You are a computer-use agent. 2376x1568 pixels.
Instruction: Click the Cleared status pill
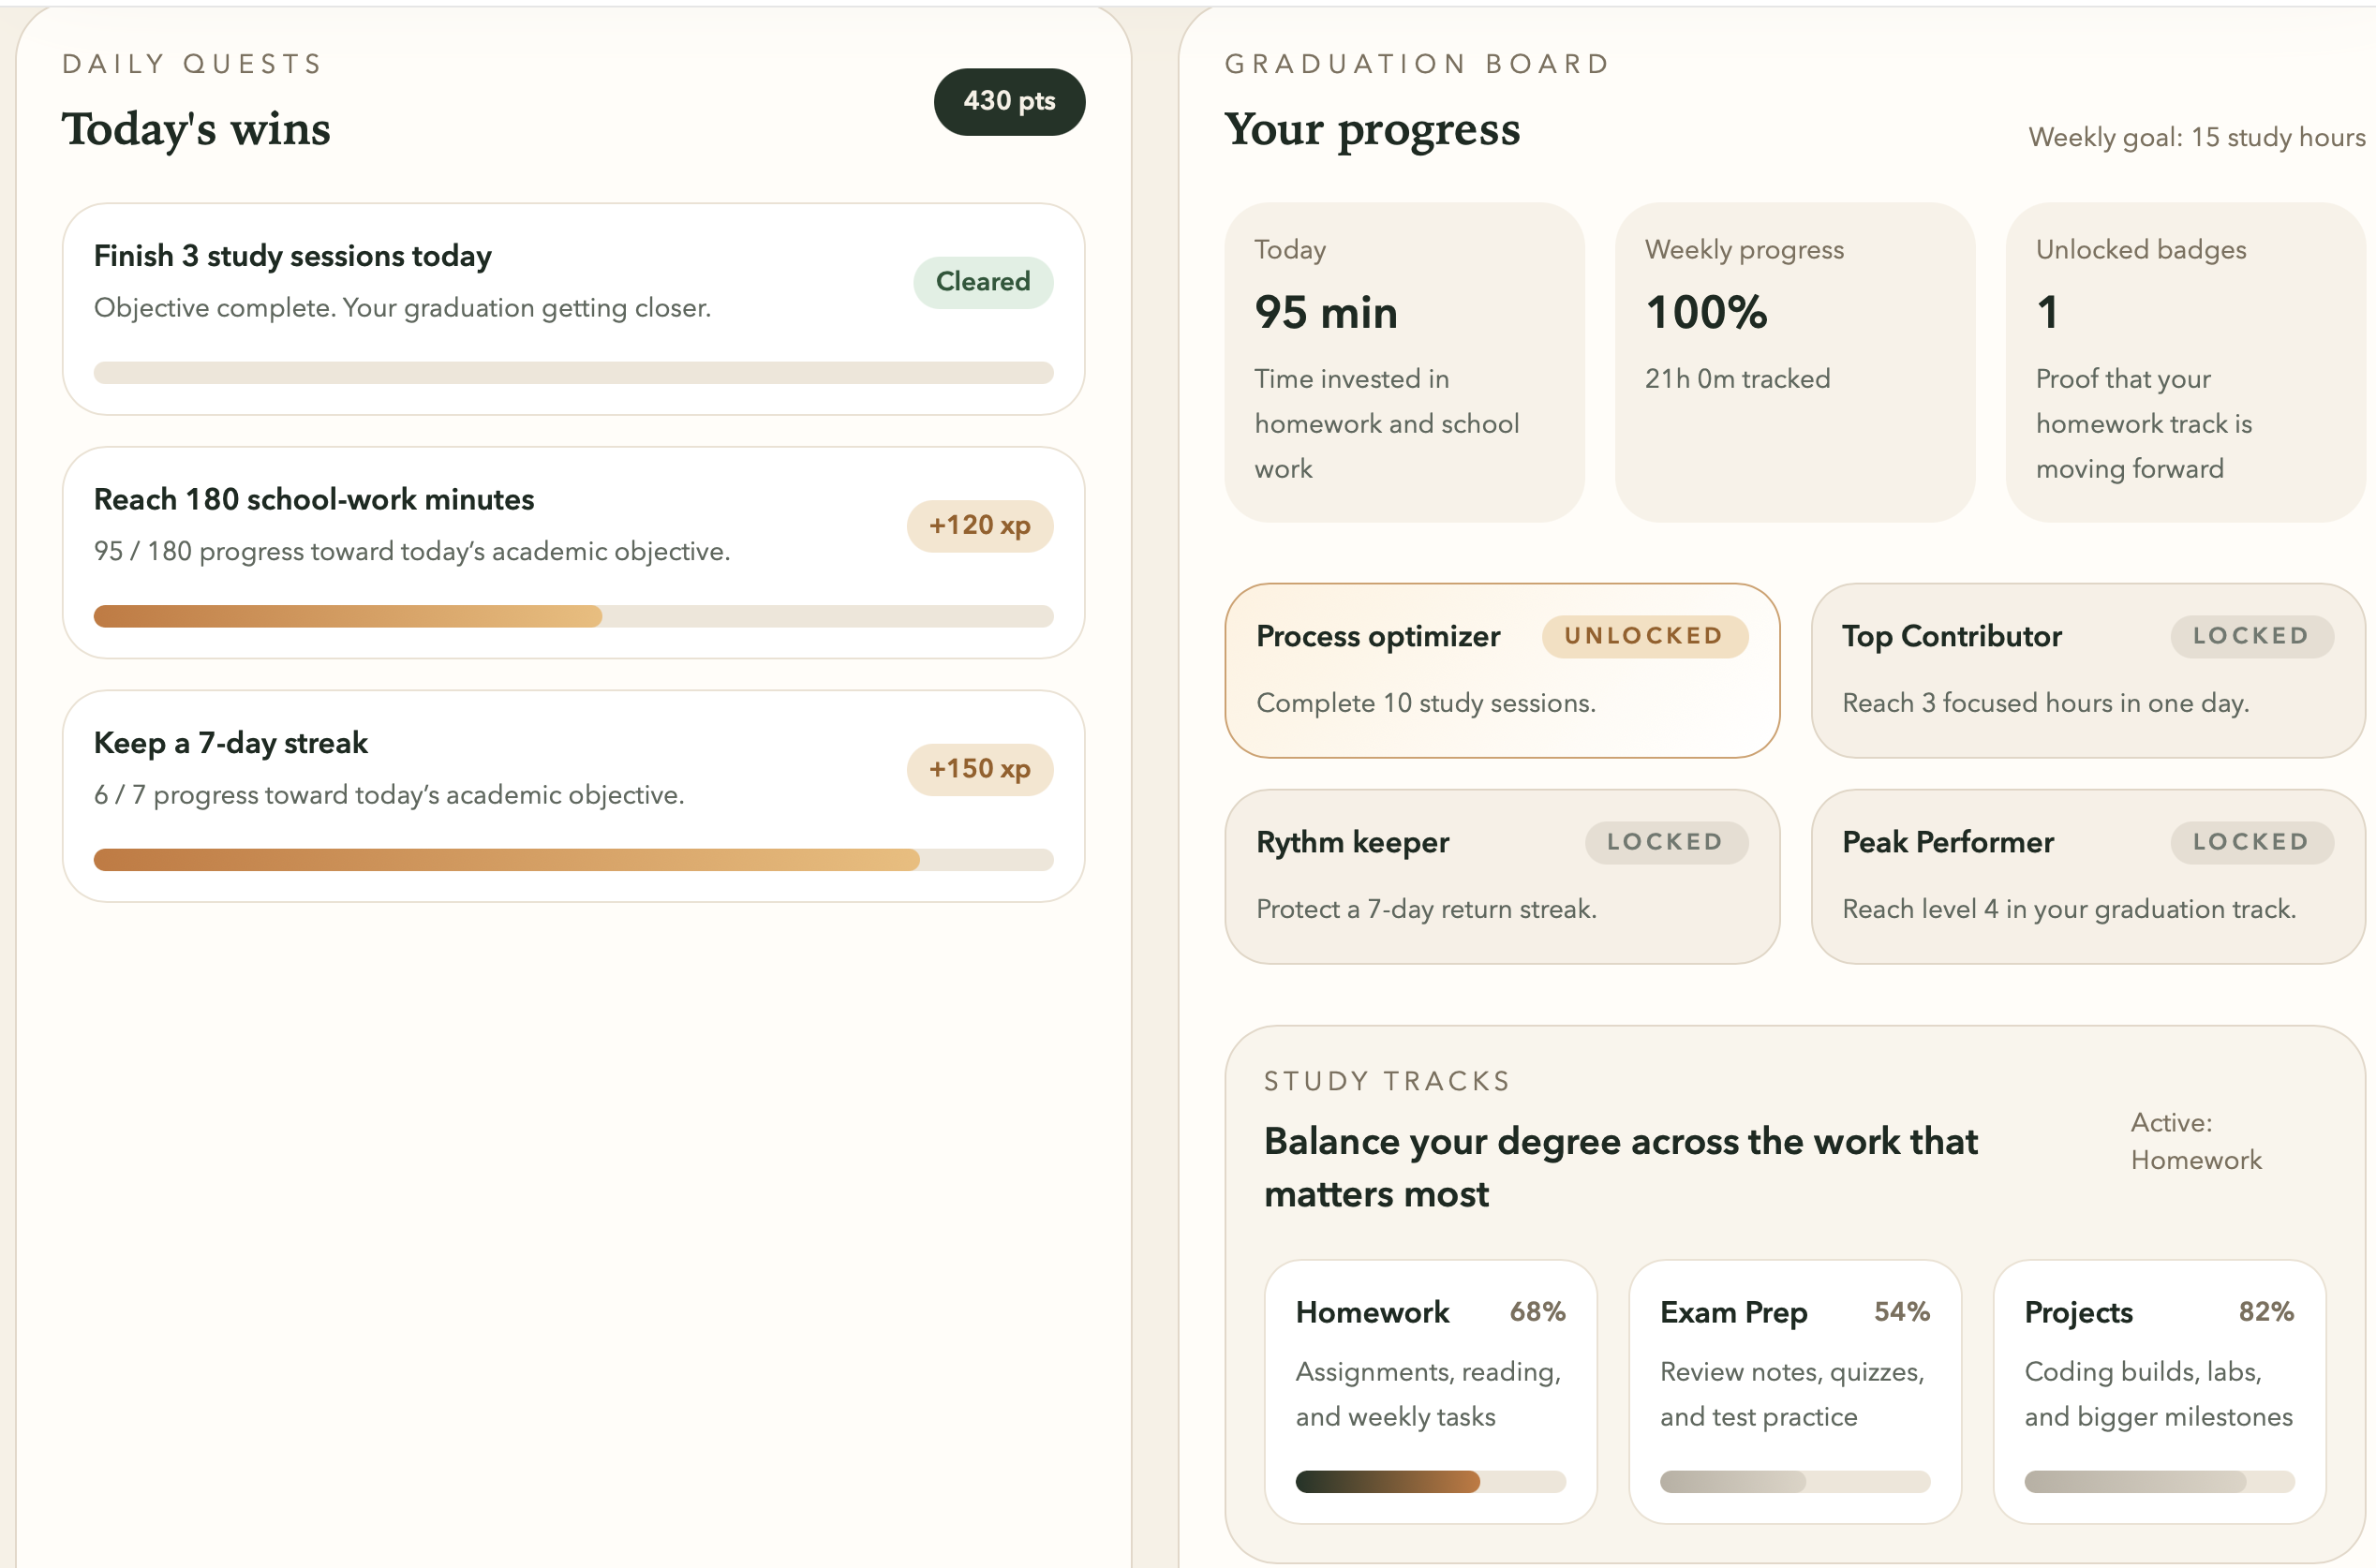(x=982, y=282)
